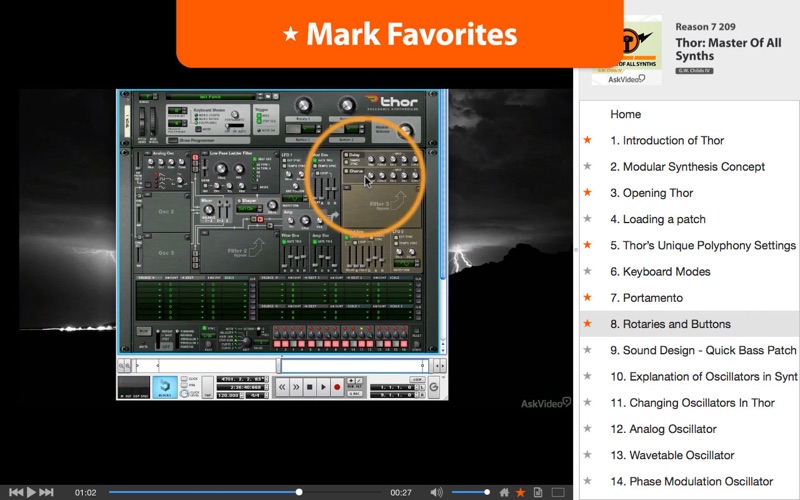Image resolution: width=800 pixels, height=500 pixels.
Task: Open lesson 4. Loading a patch
Action: pyautogui.click(x=658, y=219)
